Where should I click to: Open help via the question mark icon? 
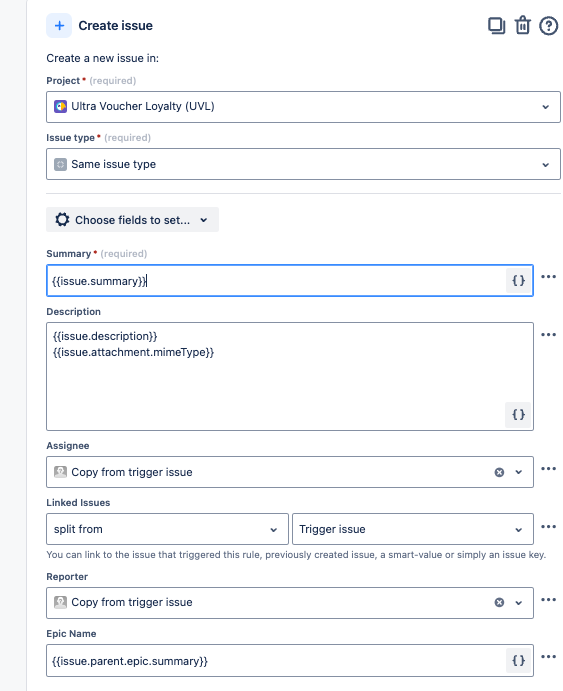click(548, 26)
